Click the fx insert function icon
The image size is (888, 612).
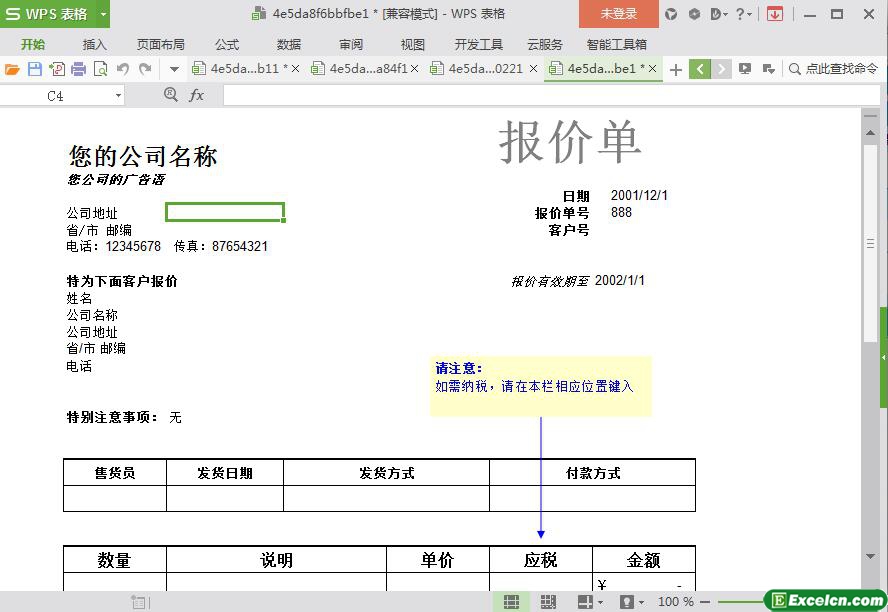point(197,95)
